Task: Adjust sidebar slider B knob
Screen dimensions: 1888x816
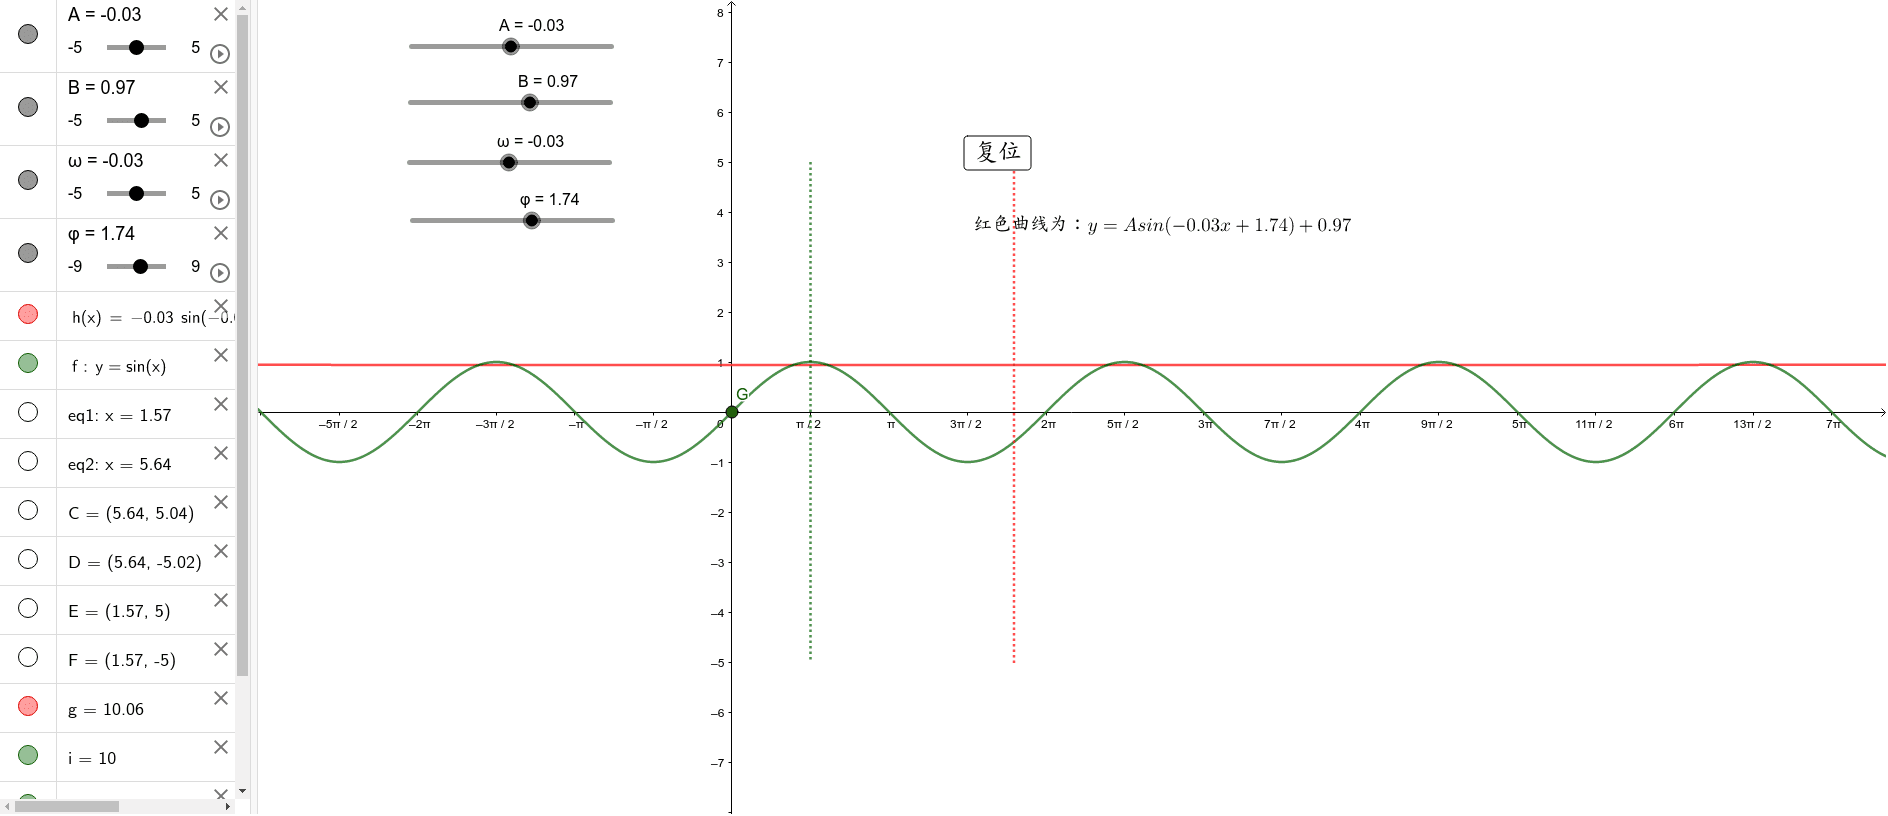Action: click(x=141, y=120)
